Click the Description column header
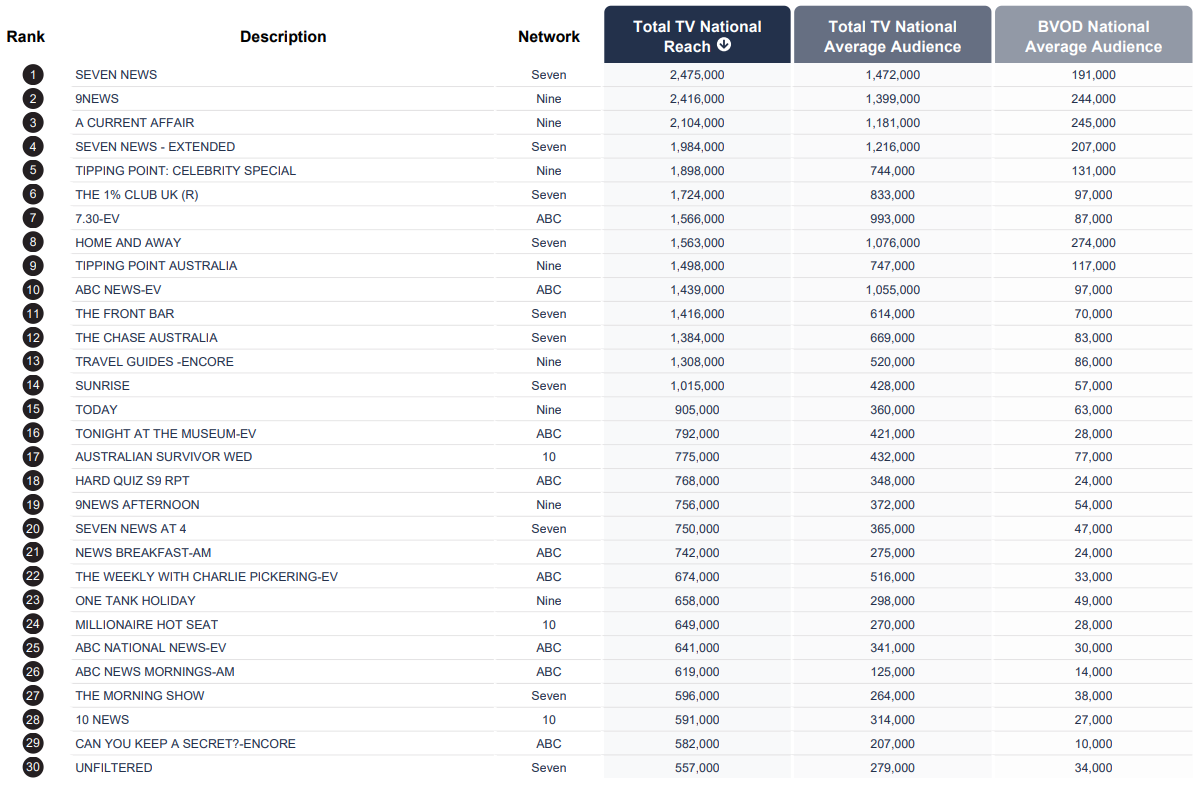This screenshot has height=794, width=1199. click(283, 37)
